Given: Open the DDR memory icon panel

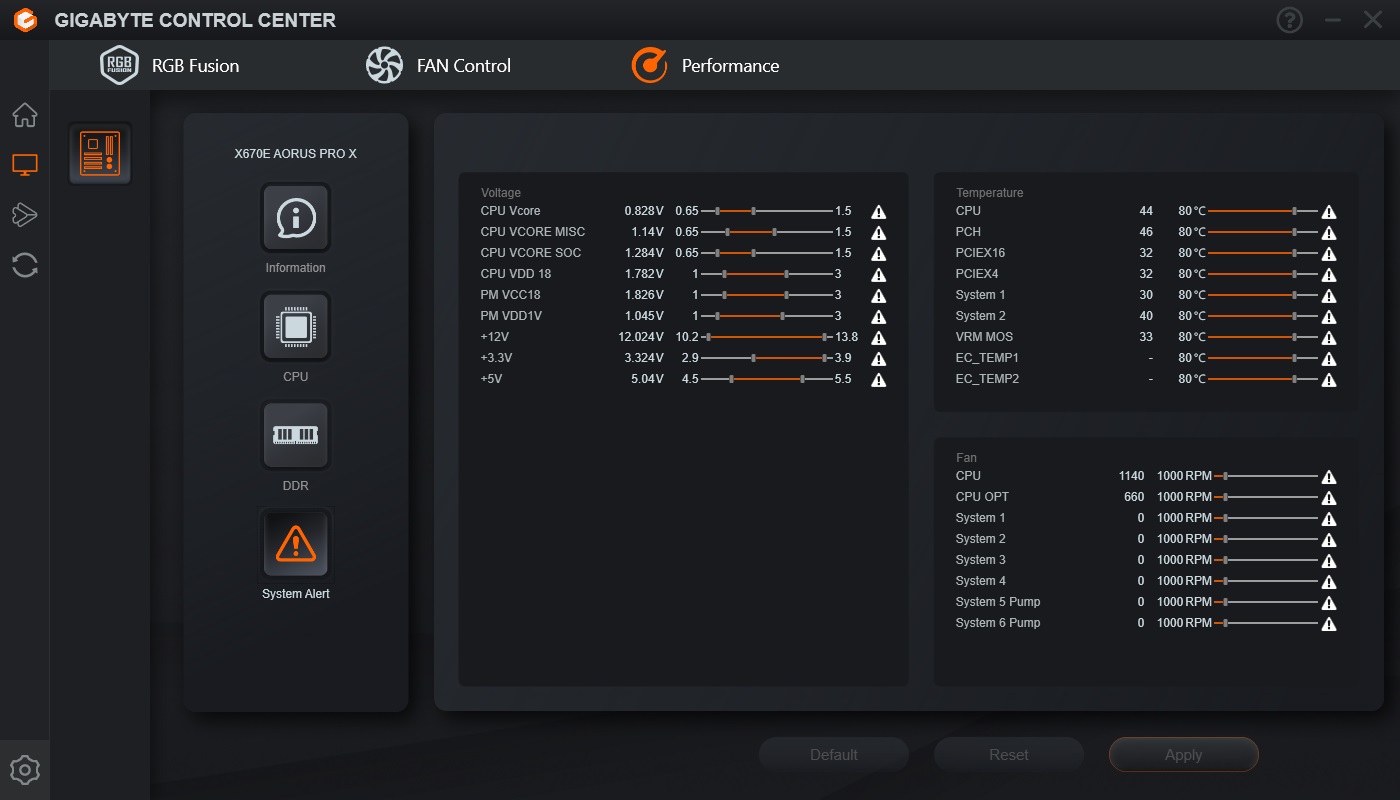Looking at the screenshot, I should [x=296, y=435].
